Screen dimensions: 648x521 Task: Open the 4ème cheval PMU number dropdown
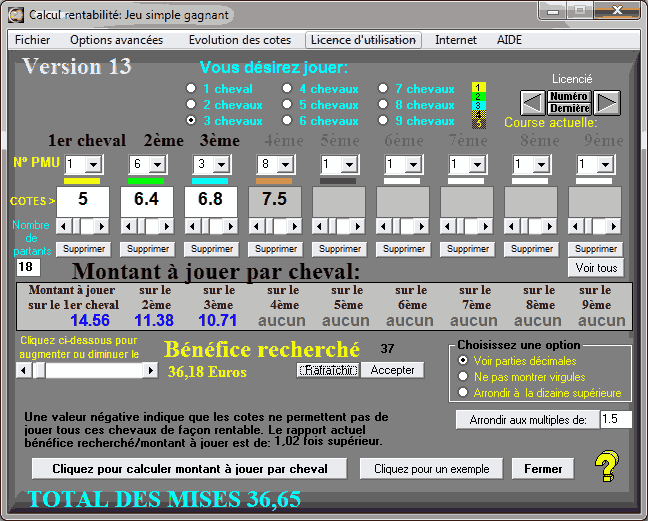[283, 163]
